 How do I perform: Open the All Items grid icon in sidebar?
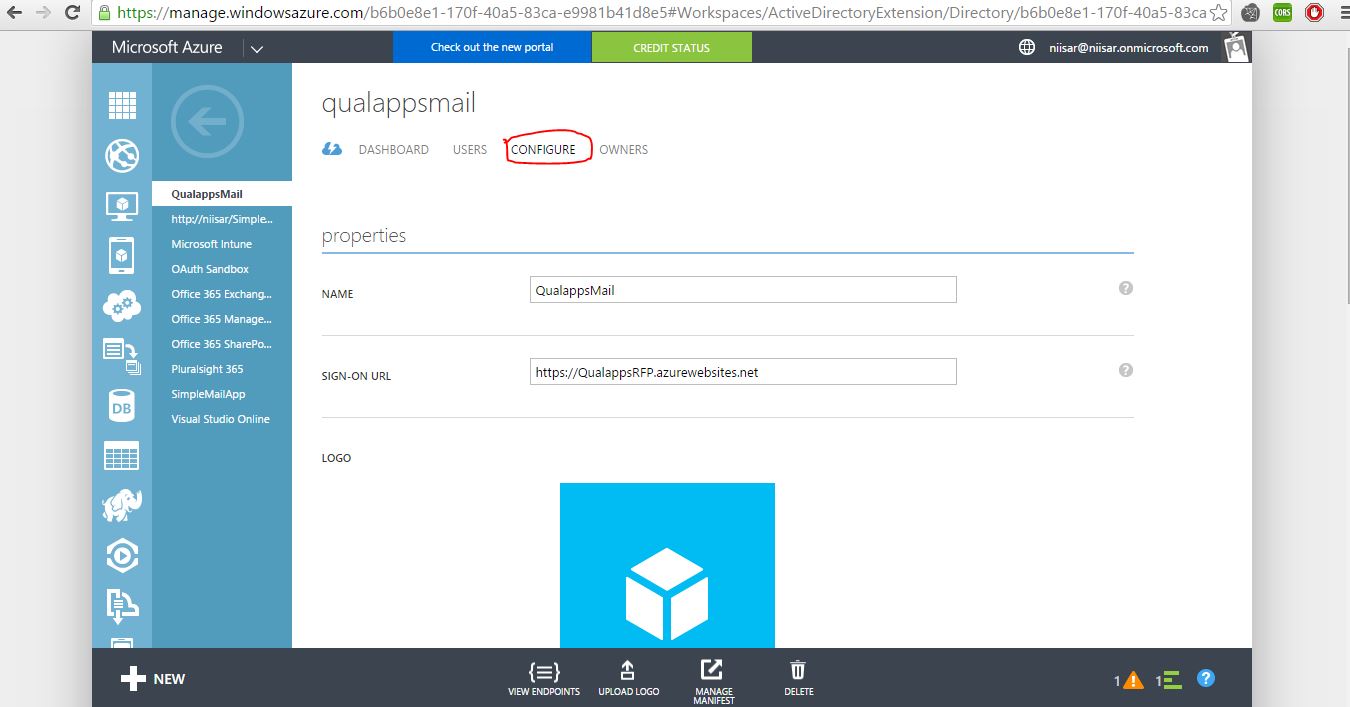(122, 106)
